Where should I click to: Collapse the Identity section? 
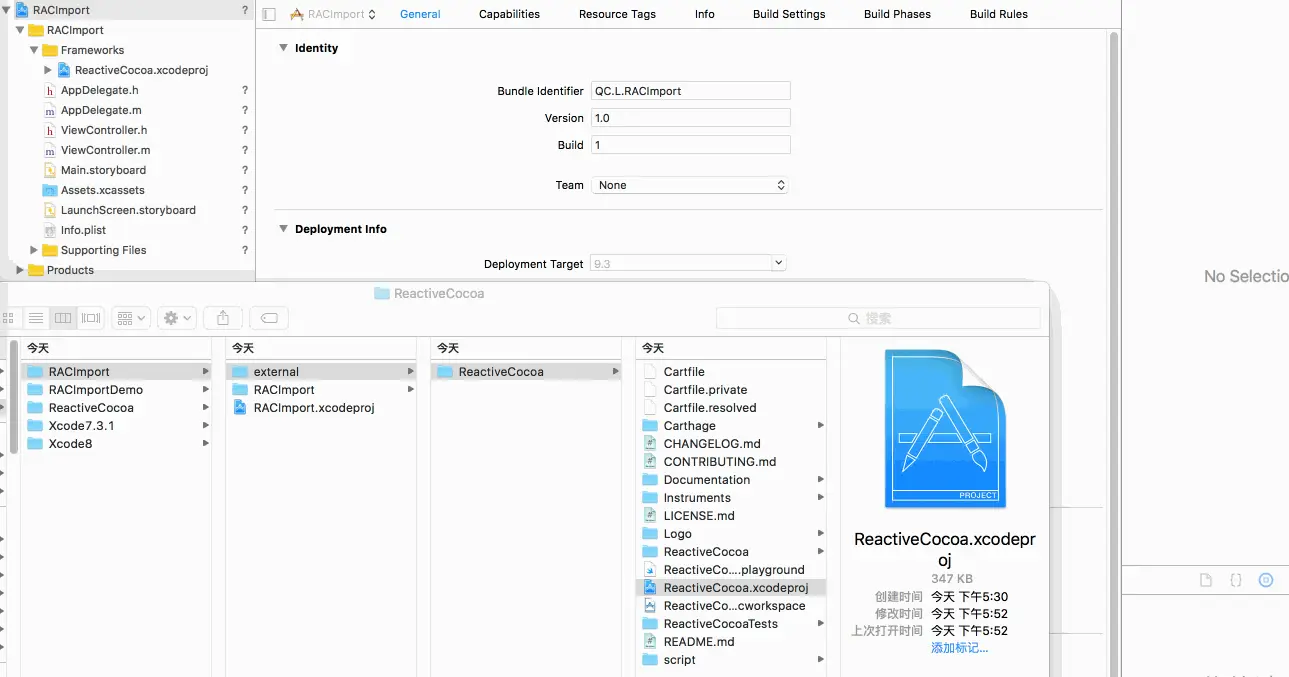(284, 48)
